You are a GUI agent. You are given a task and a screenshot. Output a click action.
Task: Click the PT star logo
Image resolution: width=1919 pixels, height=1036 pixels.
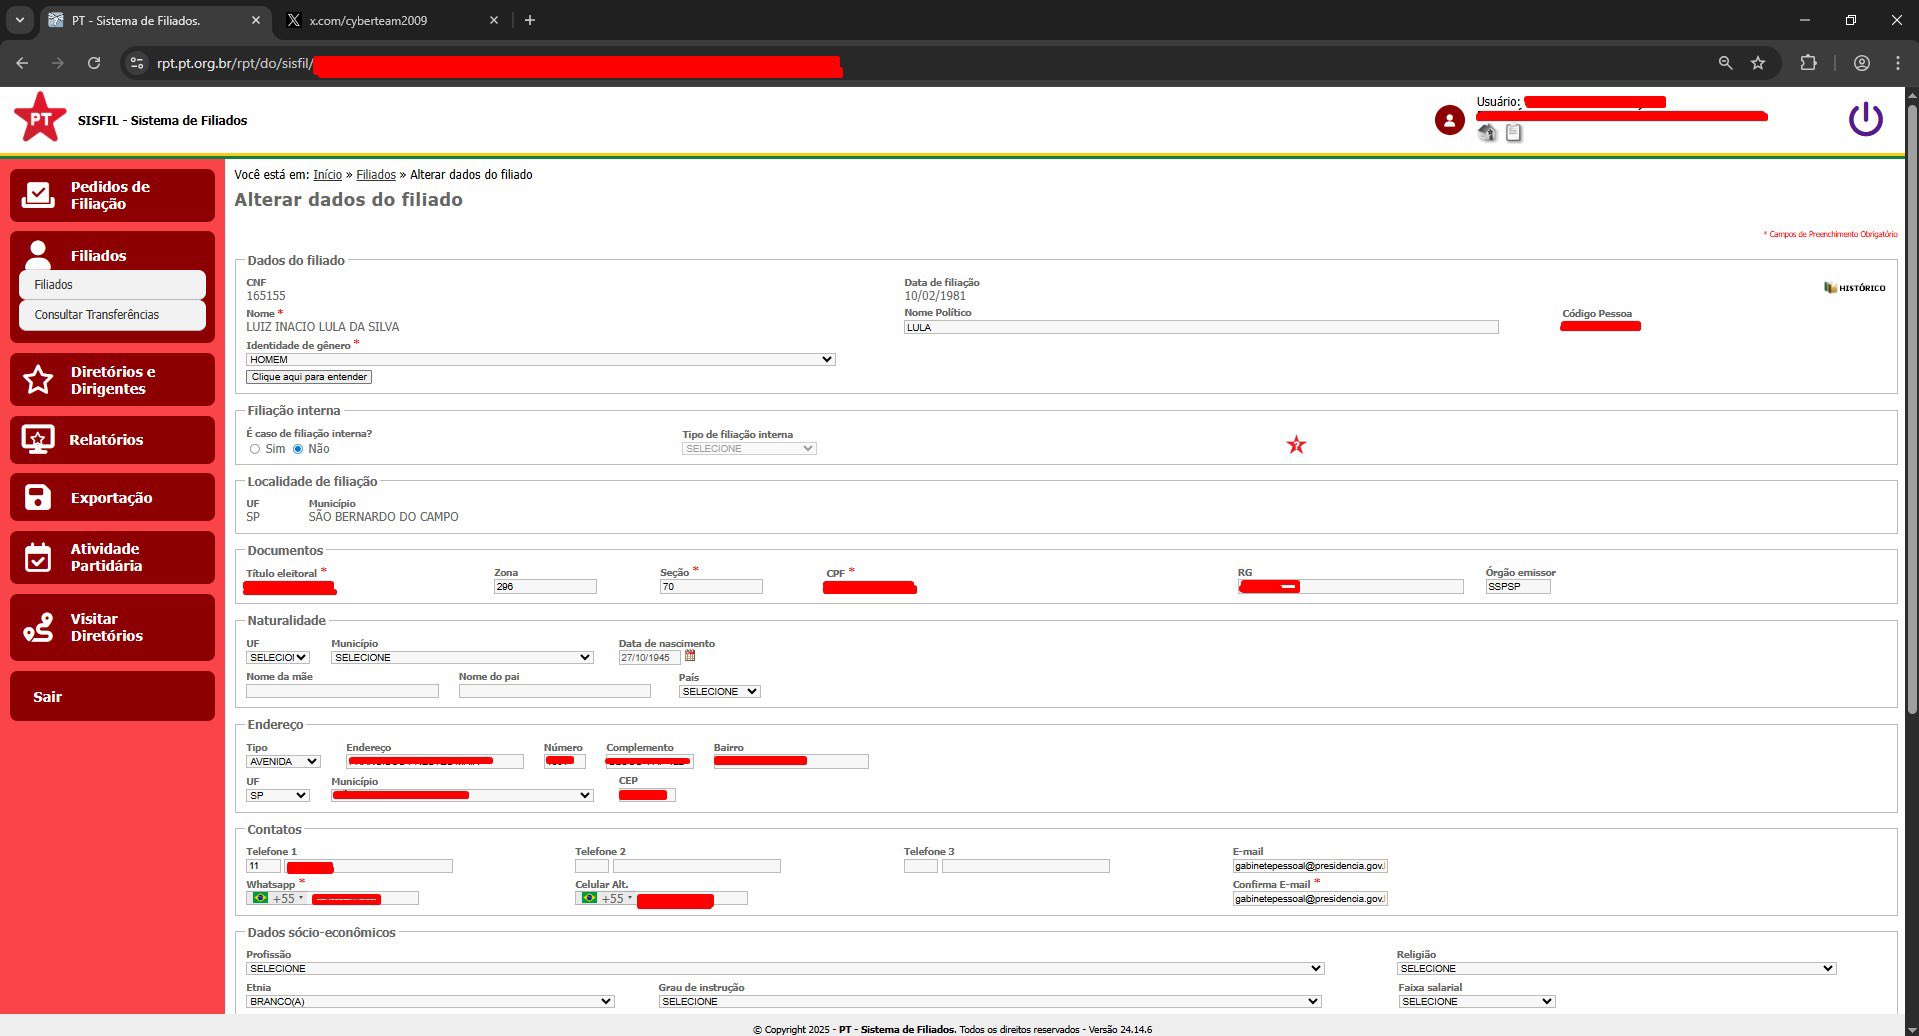[x=40, y=118]
